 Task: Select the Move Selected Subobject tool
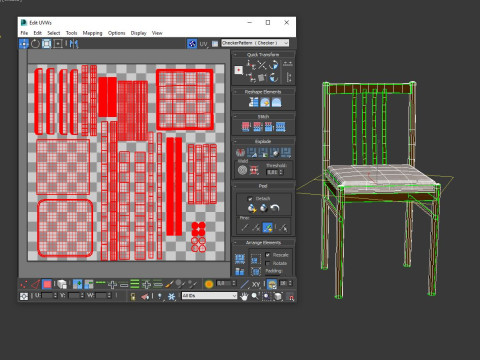pos(24,44)
